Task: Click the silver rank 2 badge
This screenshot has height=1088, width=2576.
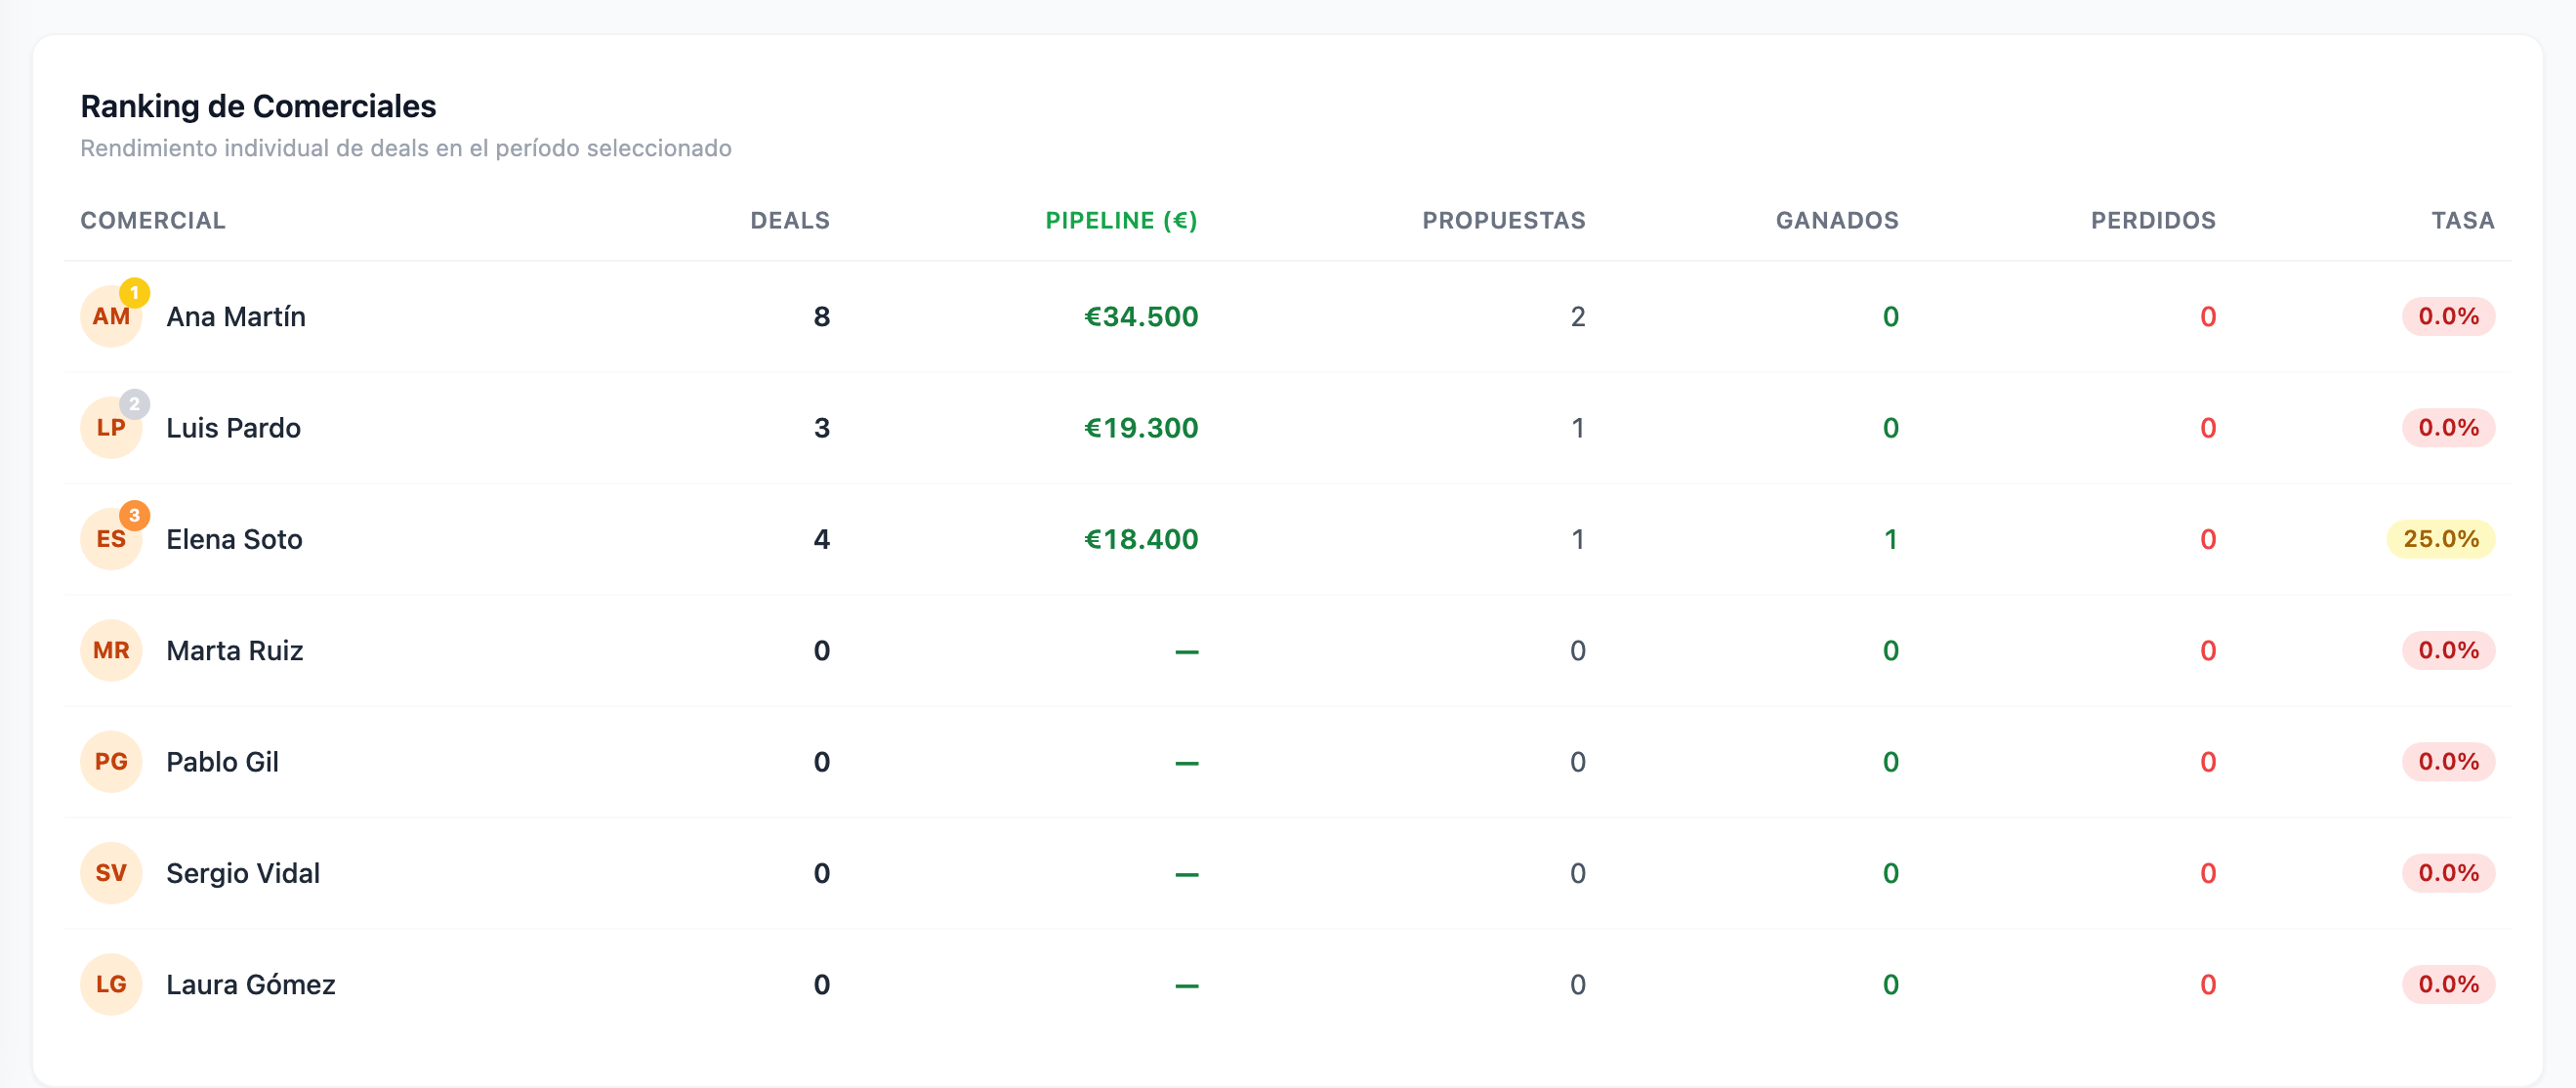Action: (x=135, y=404)
